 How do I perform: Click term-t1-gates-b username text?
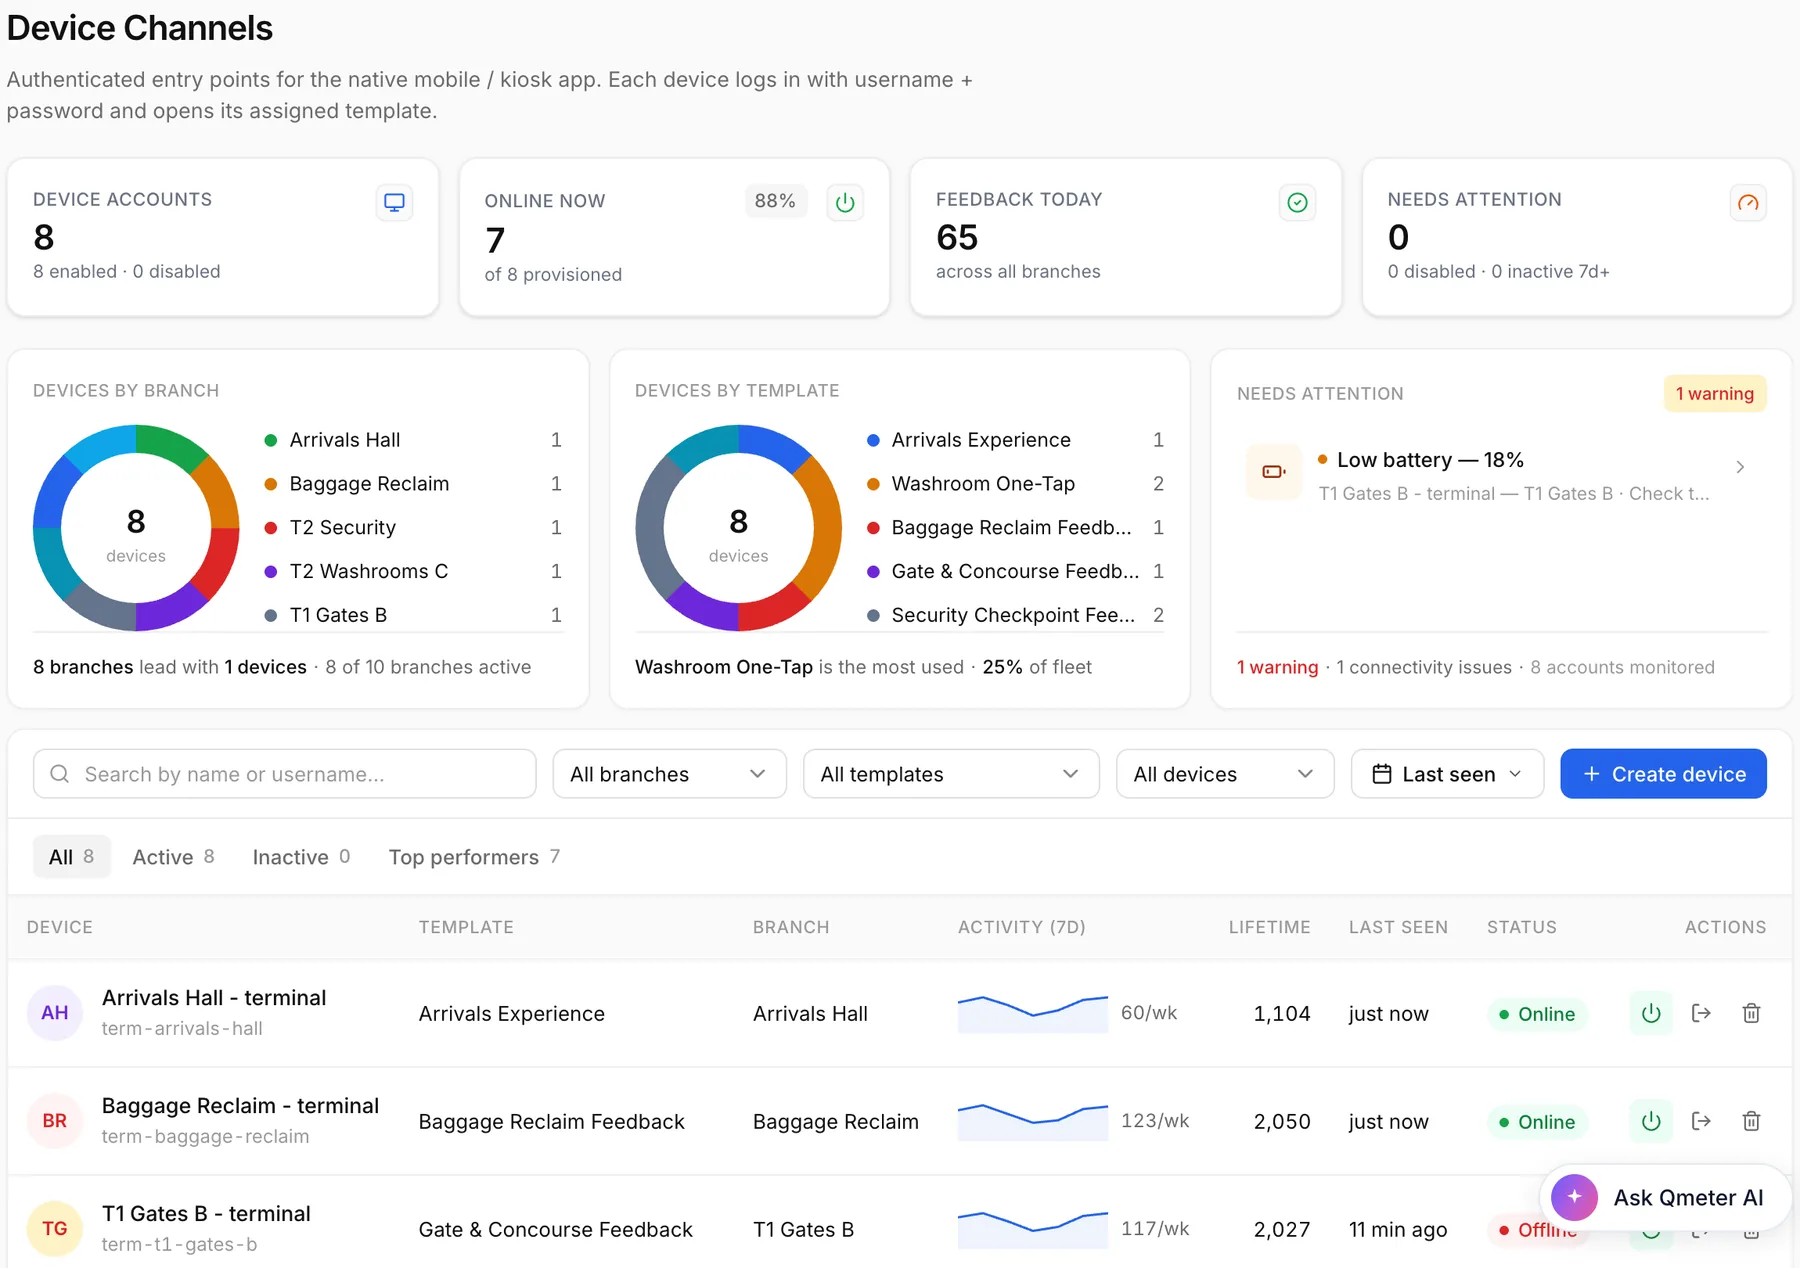point(180,1244)
